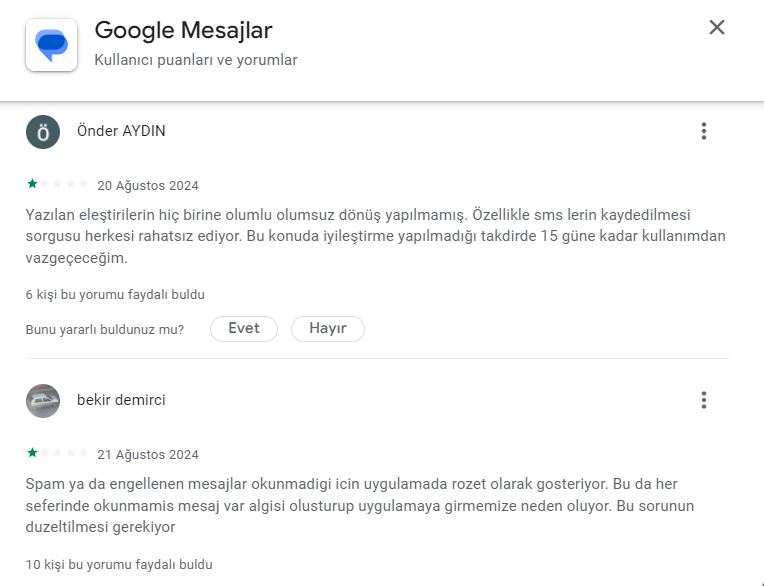Image resolution: width=764 pixels, height=586 pixels.
Task: Click the date 21 Ağustos 2024
Action: [x=148, y=454]
